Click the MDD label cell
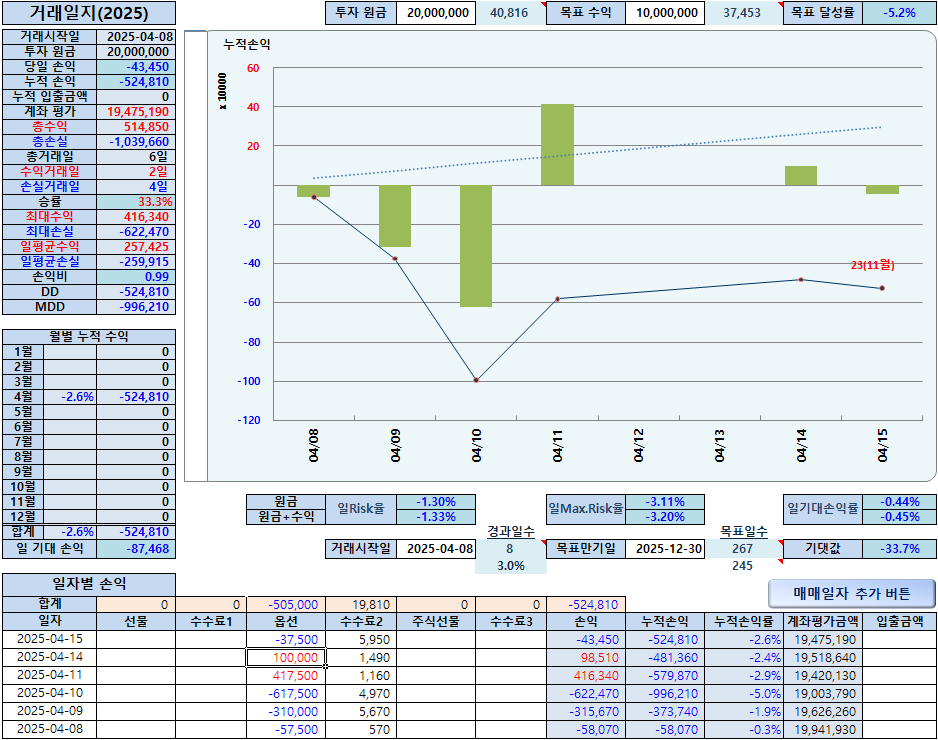Screen dimensions: 938x740 50,307
